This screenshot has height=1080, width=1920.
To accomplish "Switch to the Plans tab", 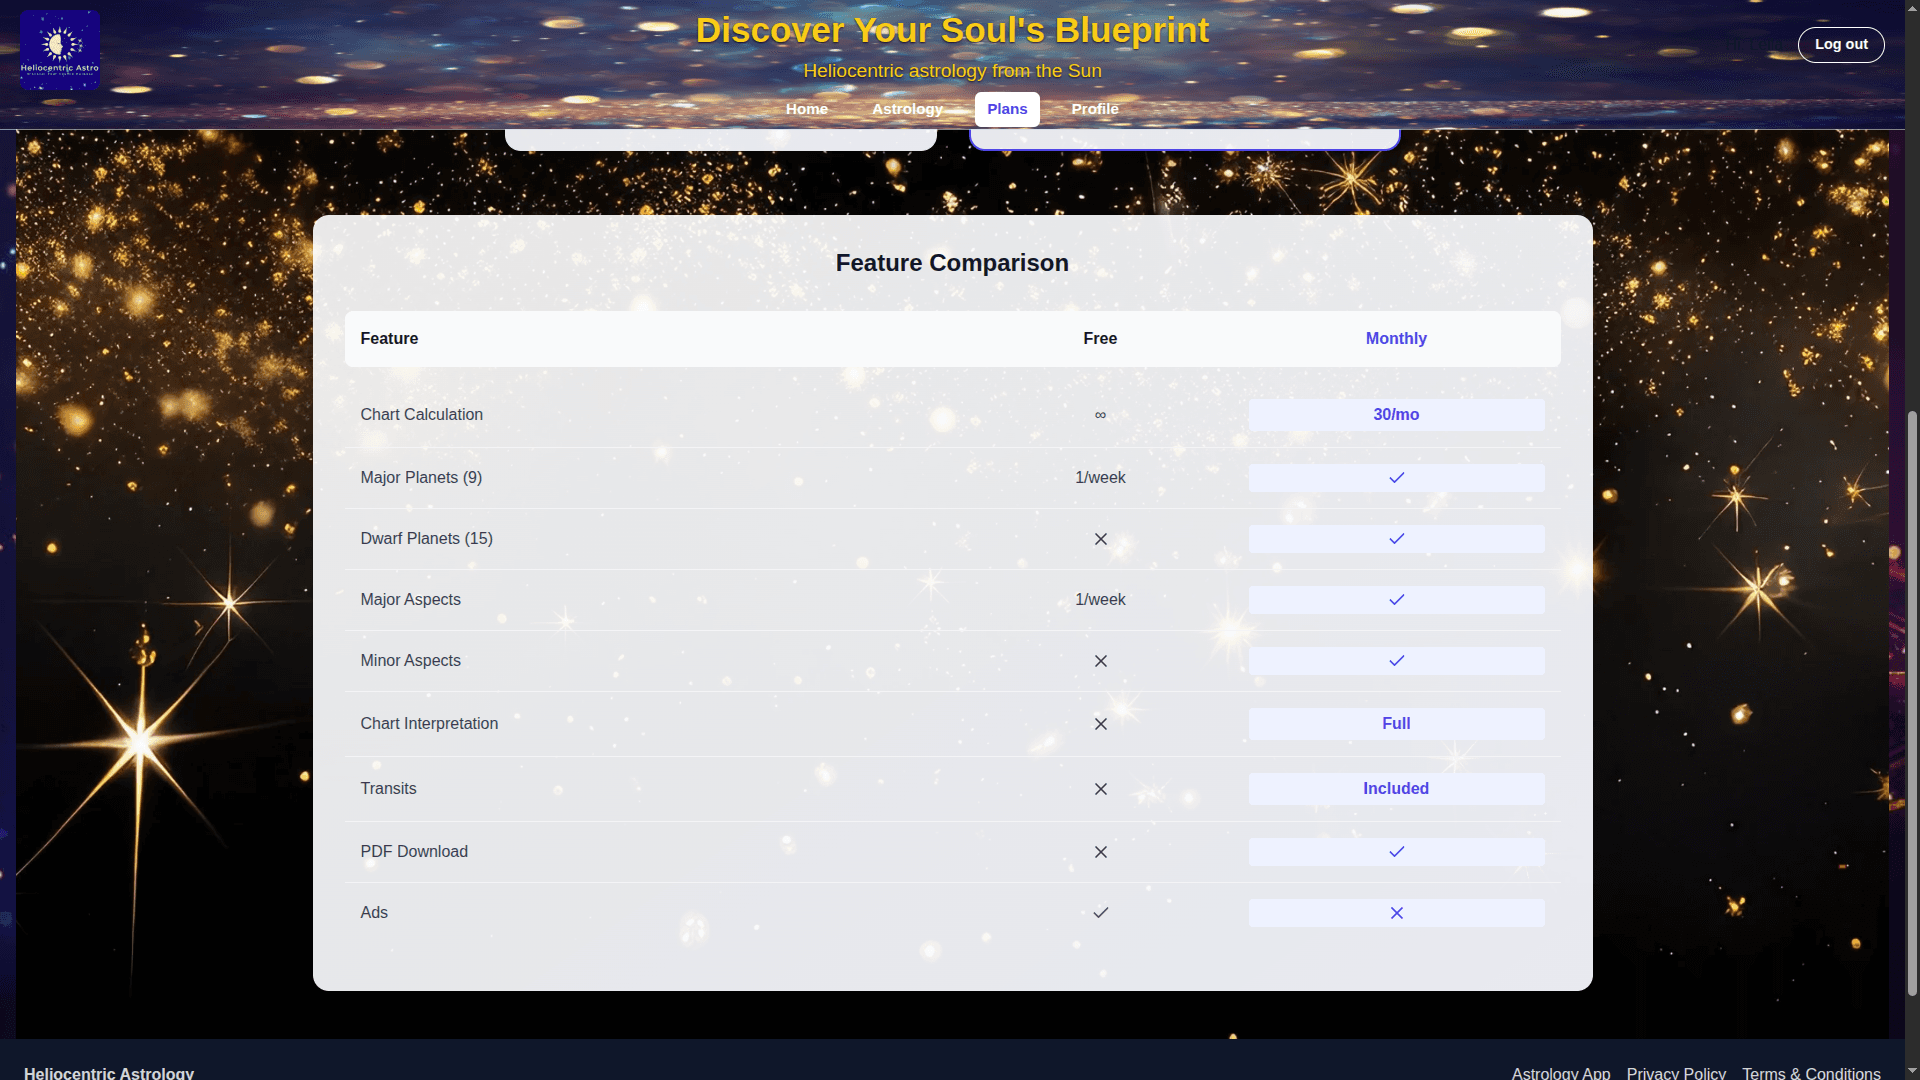I will (x=1007, y=109).
